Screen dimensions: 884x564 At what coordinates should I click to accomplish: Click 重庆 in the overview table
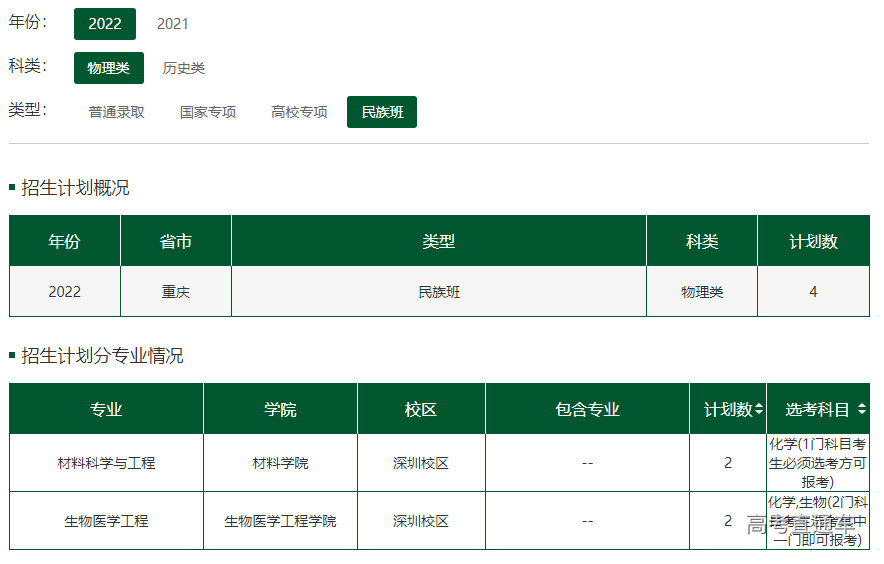(x=176, y=292)
